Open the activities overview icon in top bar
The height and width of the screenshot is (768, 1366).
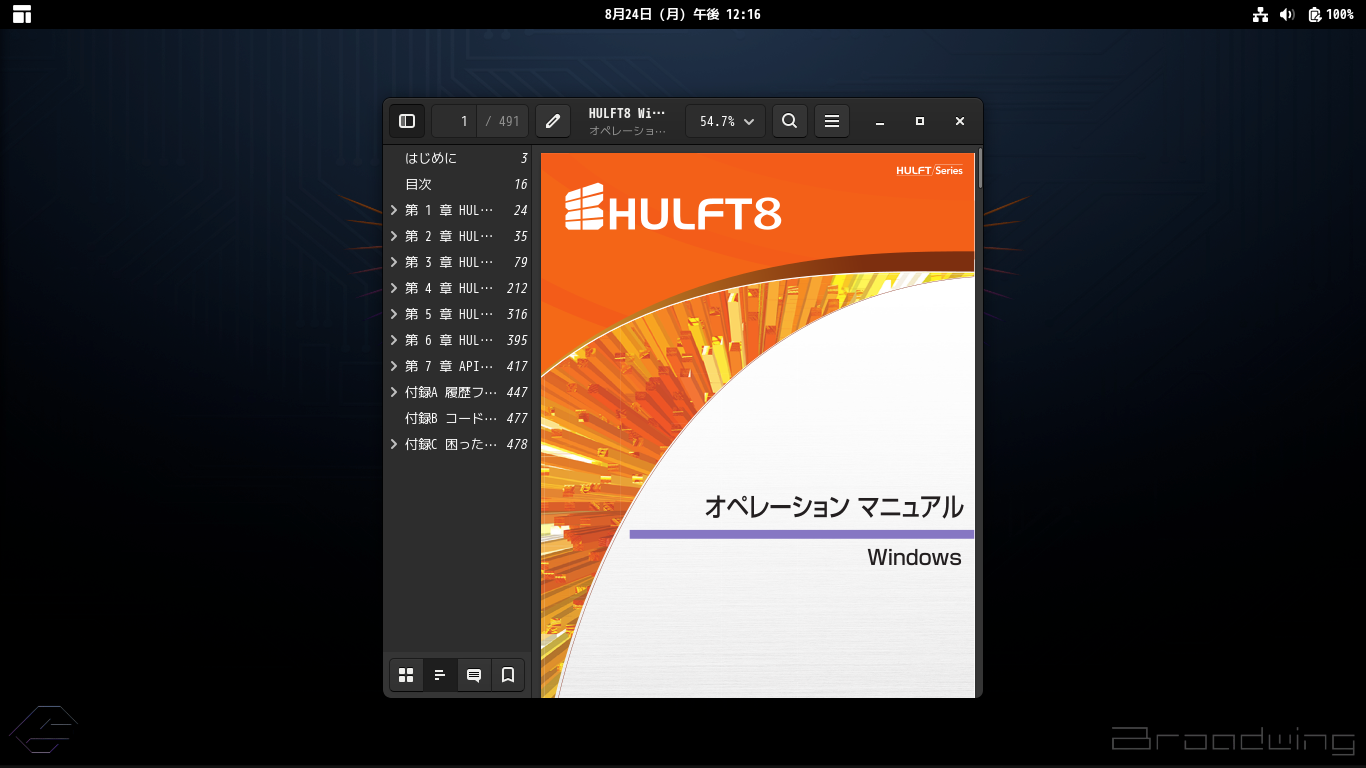click(22, 14)
